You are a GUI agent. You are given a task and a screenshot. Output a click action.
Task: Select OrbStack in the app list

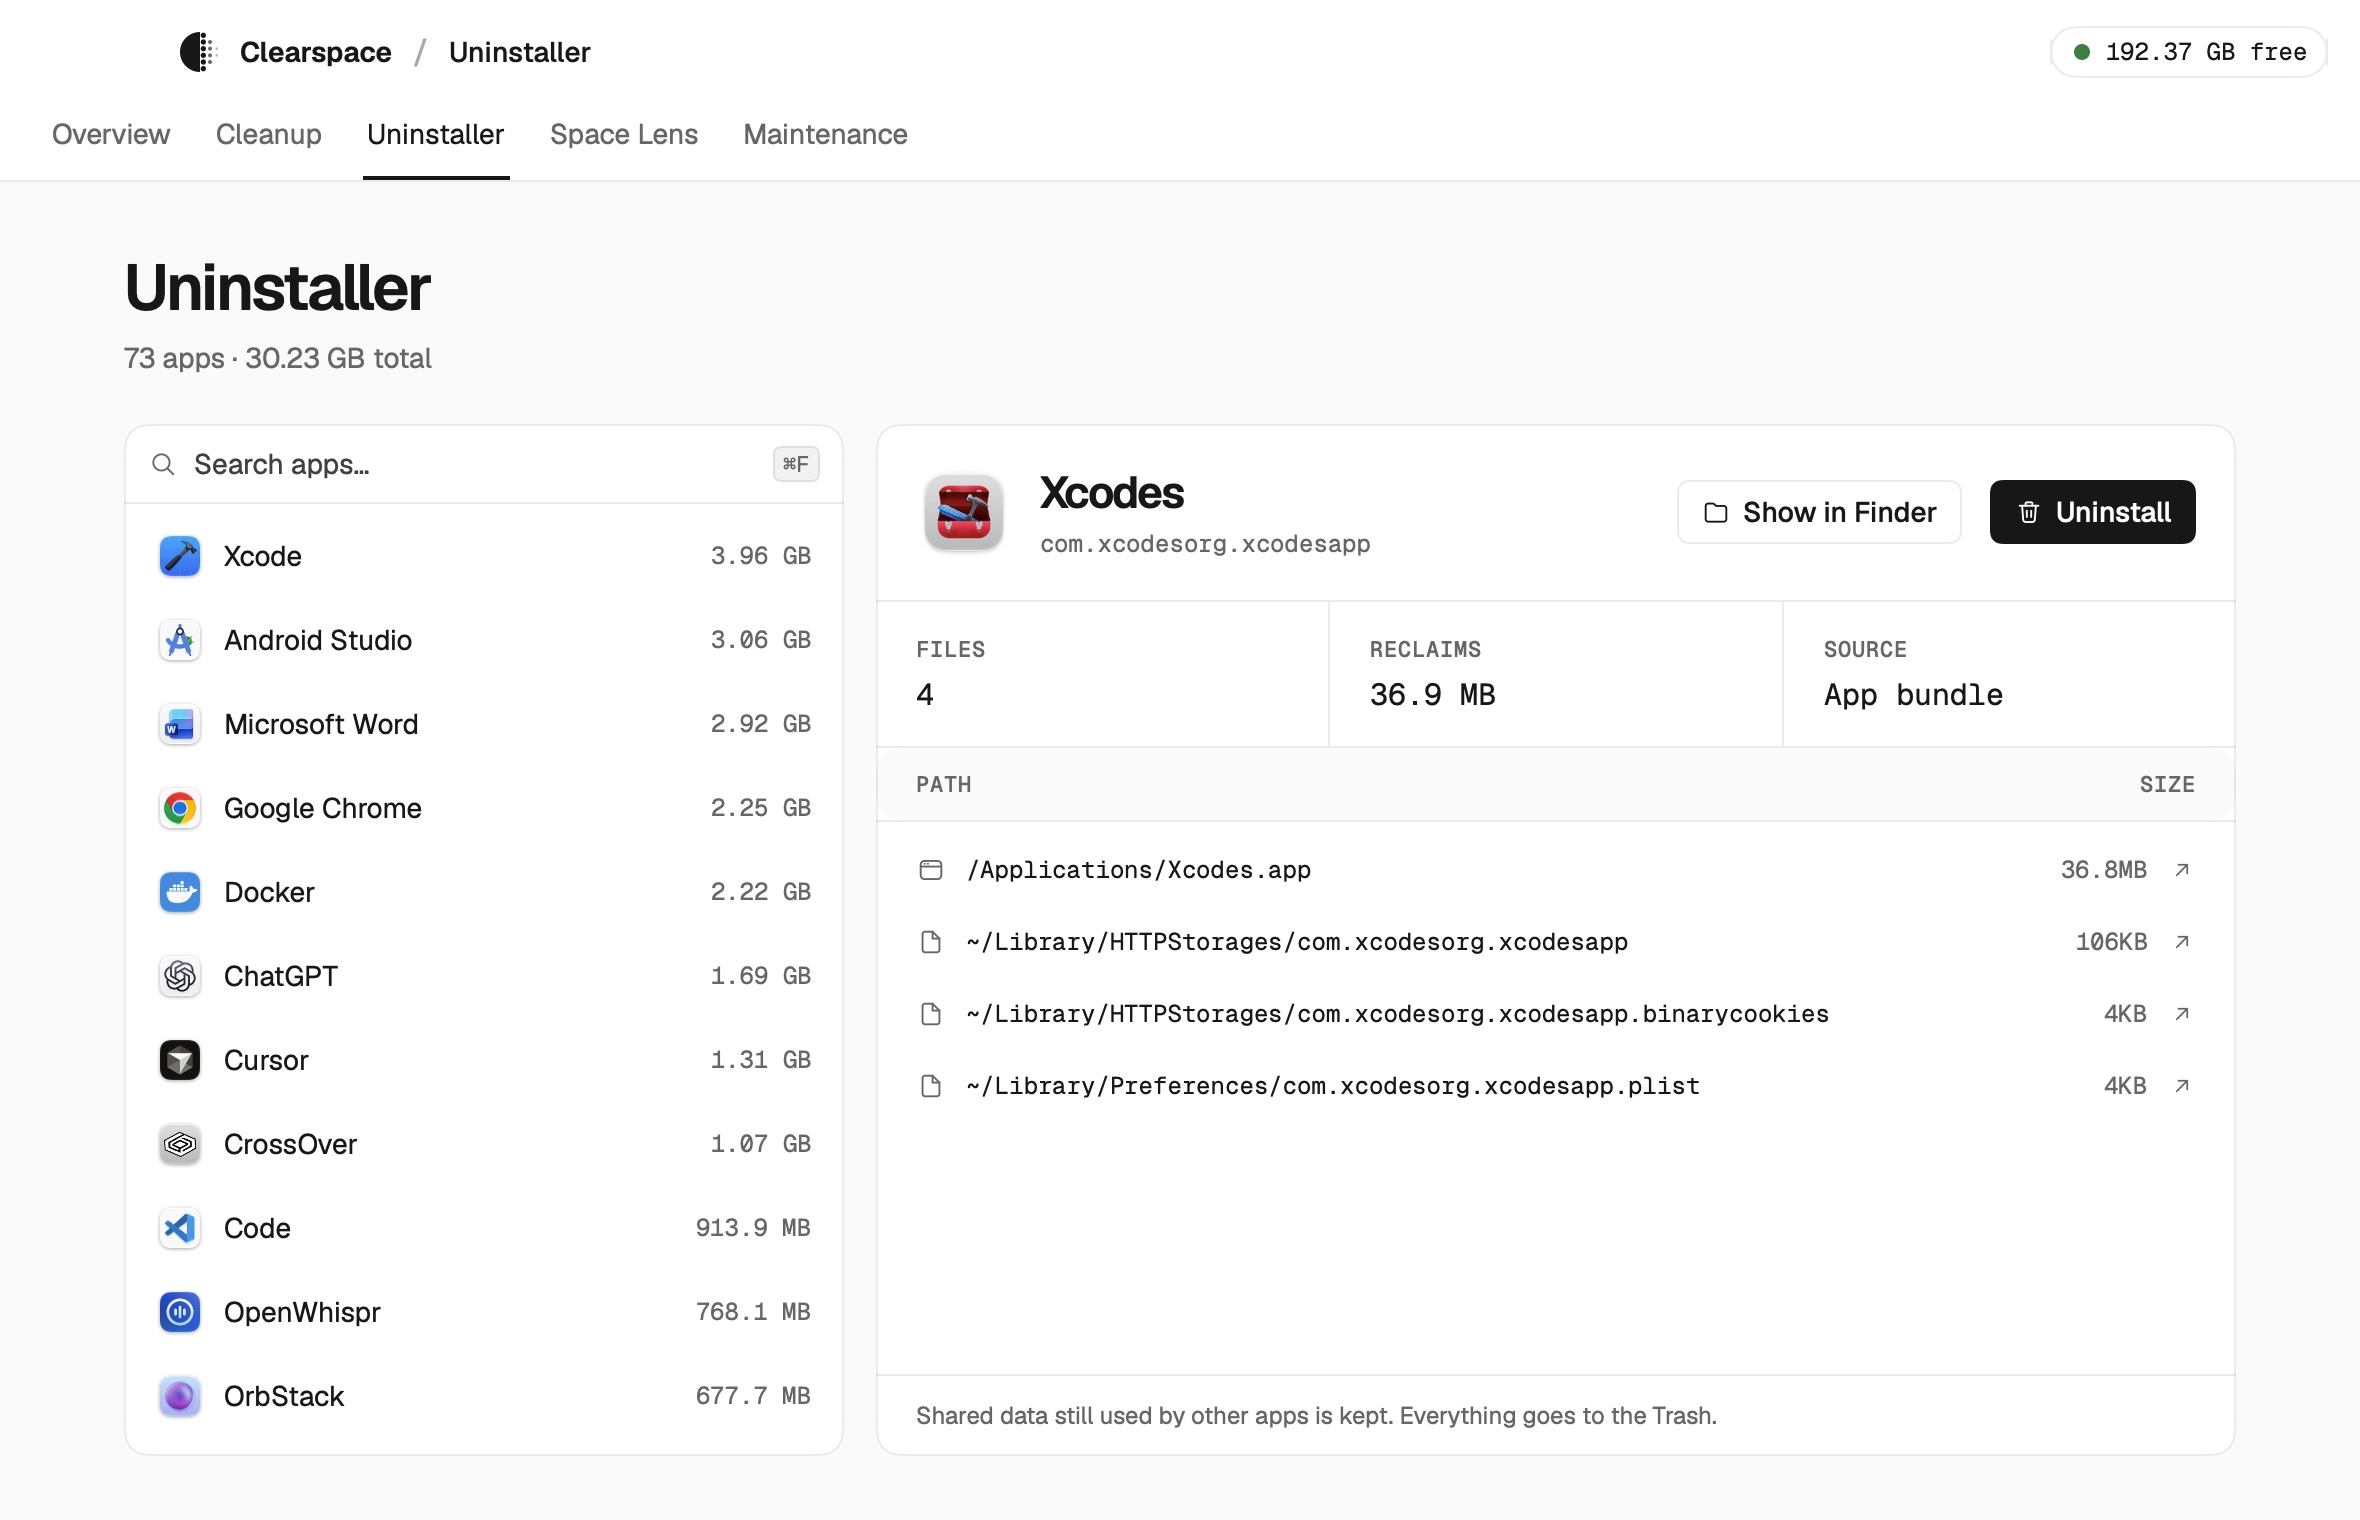(484, 1396)
